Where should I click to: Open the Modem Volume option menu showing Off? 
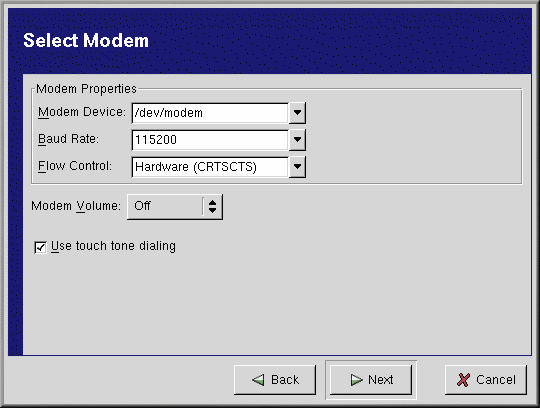coord(175,207)
